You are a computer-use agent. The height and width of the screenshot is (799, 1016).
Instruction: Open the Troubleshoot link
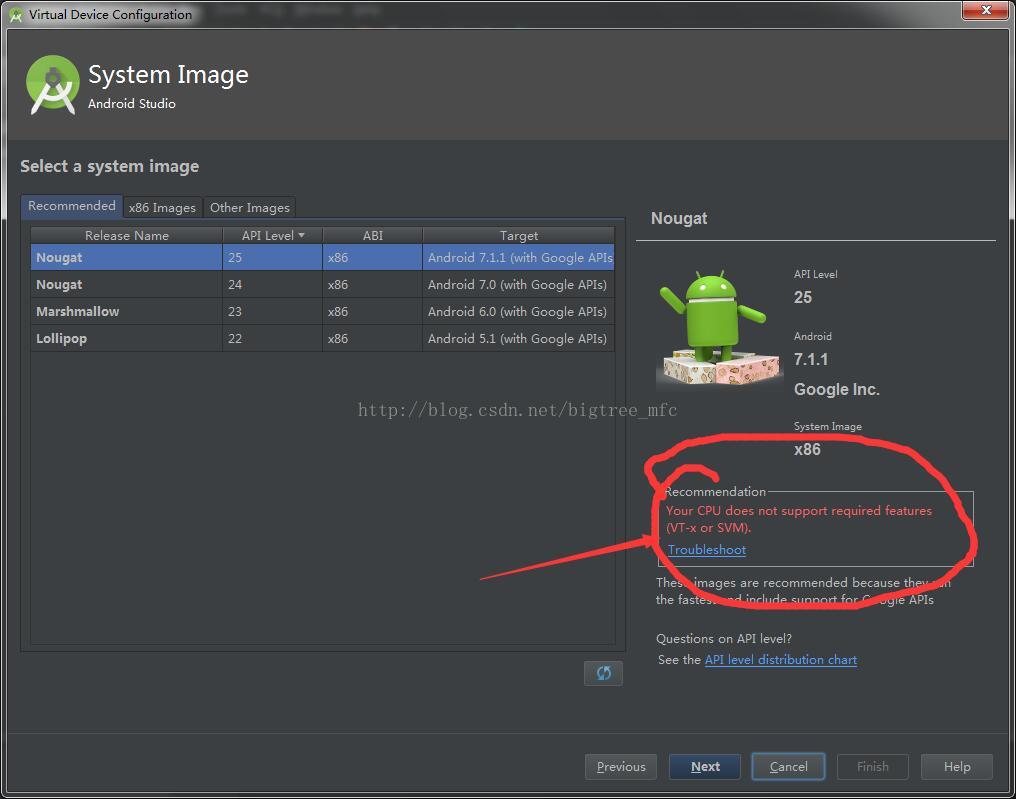(x=707, y=550)
